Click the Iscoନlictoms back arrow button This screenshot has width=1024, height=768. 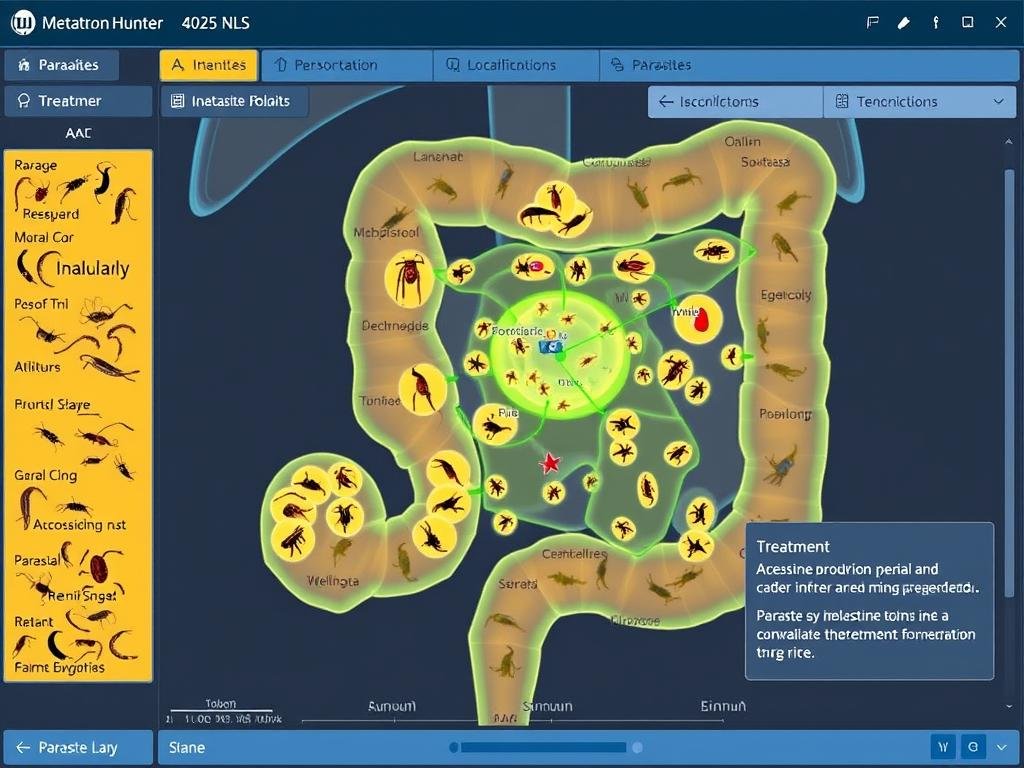735,102
